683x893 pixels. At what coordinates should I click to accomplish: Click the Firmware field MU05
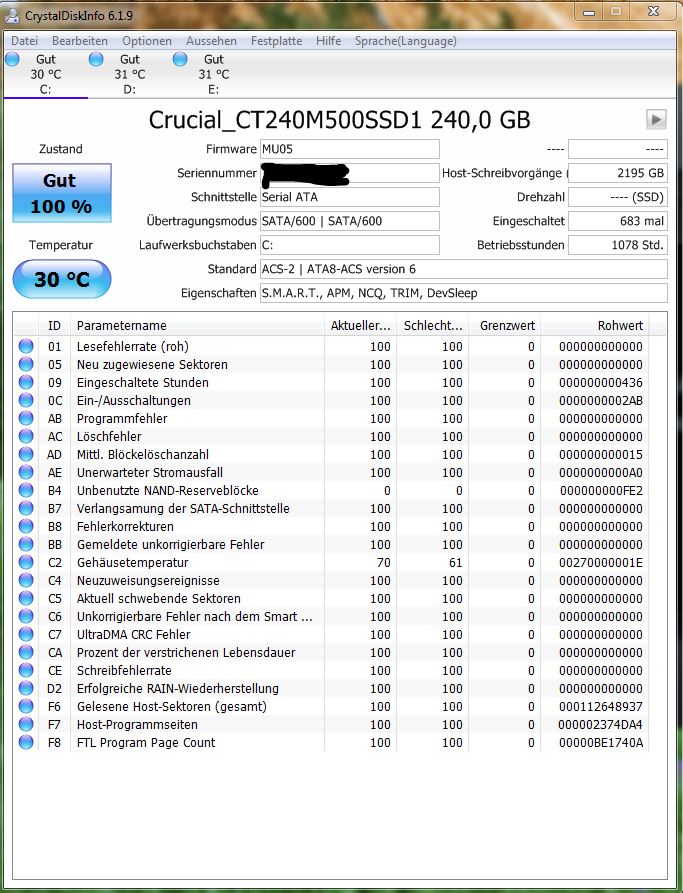pyautogui.click(x=350, y=149)
